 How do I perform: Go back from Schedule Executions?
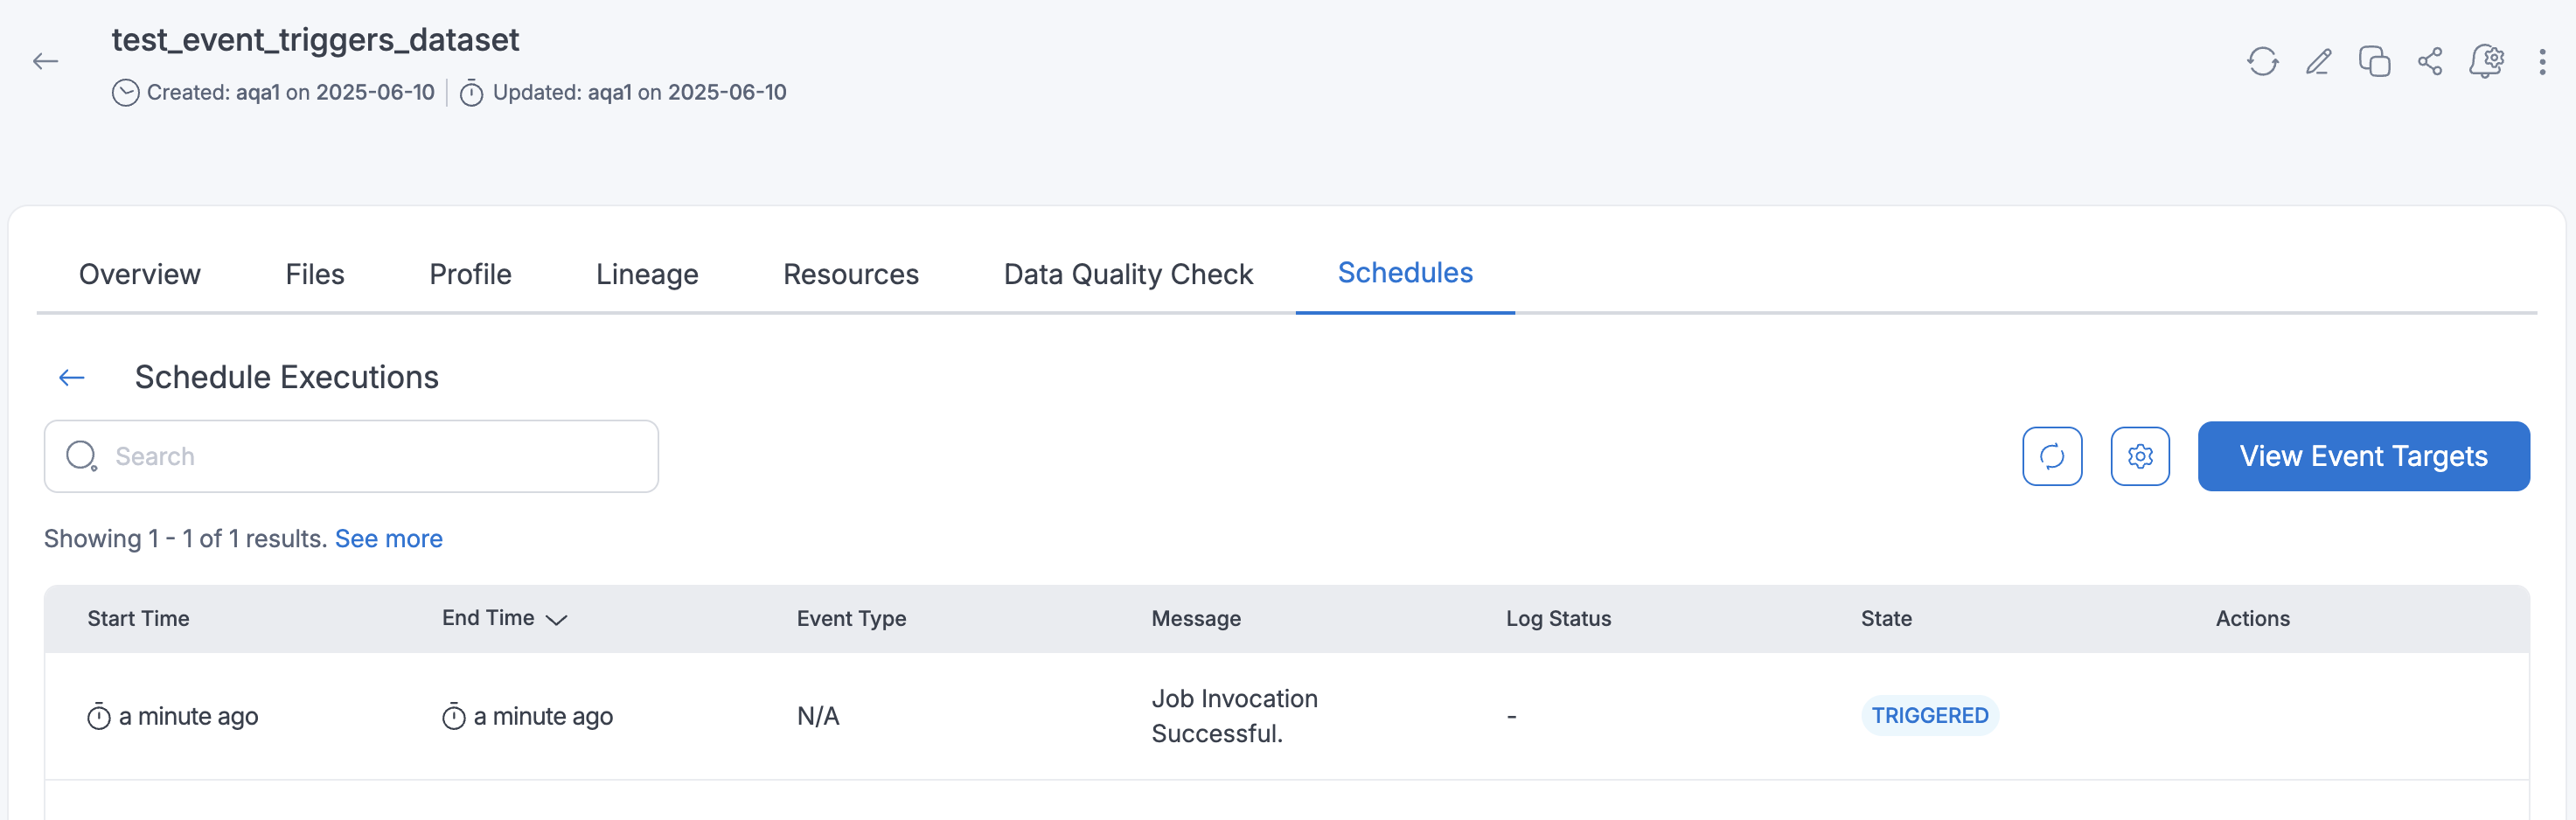pyautogui.click(x=71, y=377)
